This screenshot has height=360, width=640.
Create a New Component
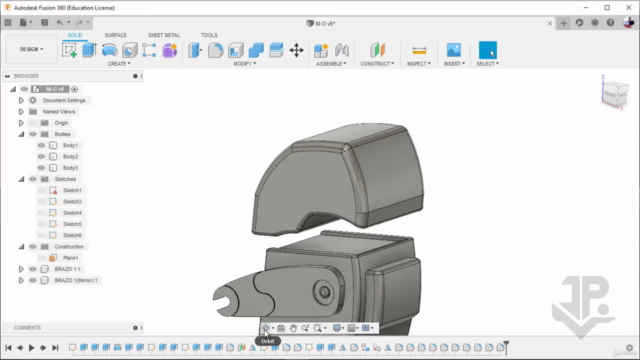click(x=321, y=50)
